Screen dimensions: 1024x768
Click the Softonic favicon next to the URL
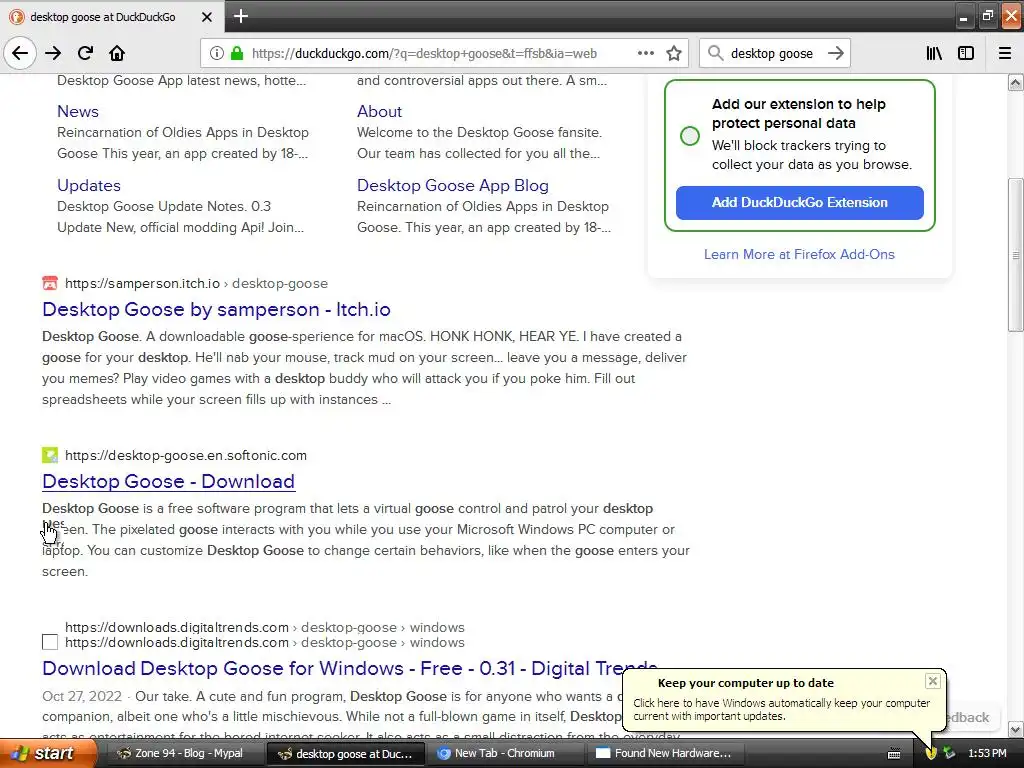coord(50,455)
